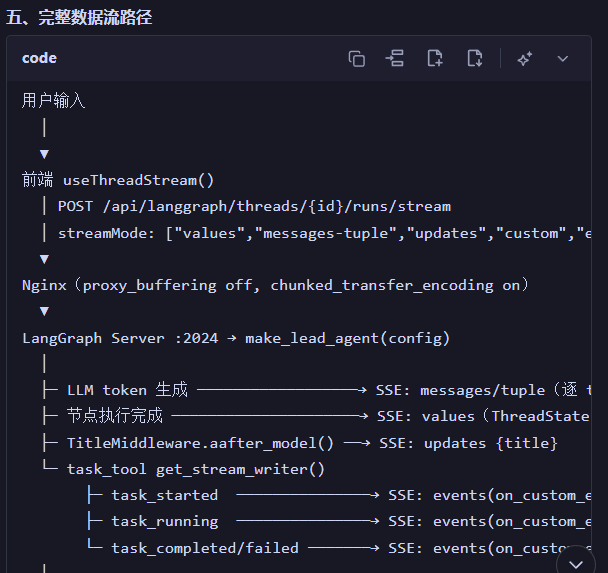The height and width of the screenshot is (573, 608).
Task: Click the heading '五、完整数据流路径'
Action: coord(79,17)
